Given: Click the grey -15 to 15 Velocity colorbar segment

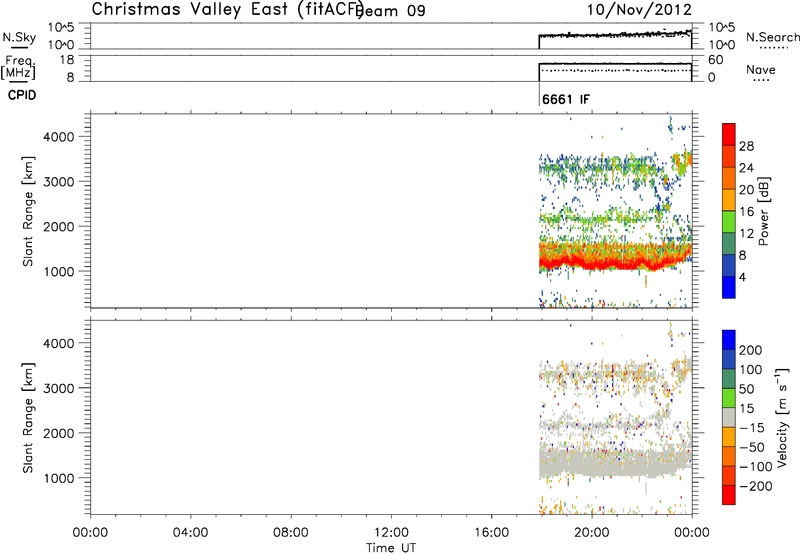Looking at the screenshot, I should click(729, 417).
